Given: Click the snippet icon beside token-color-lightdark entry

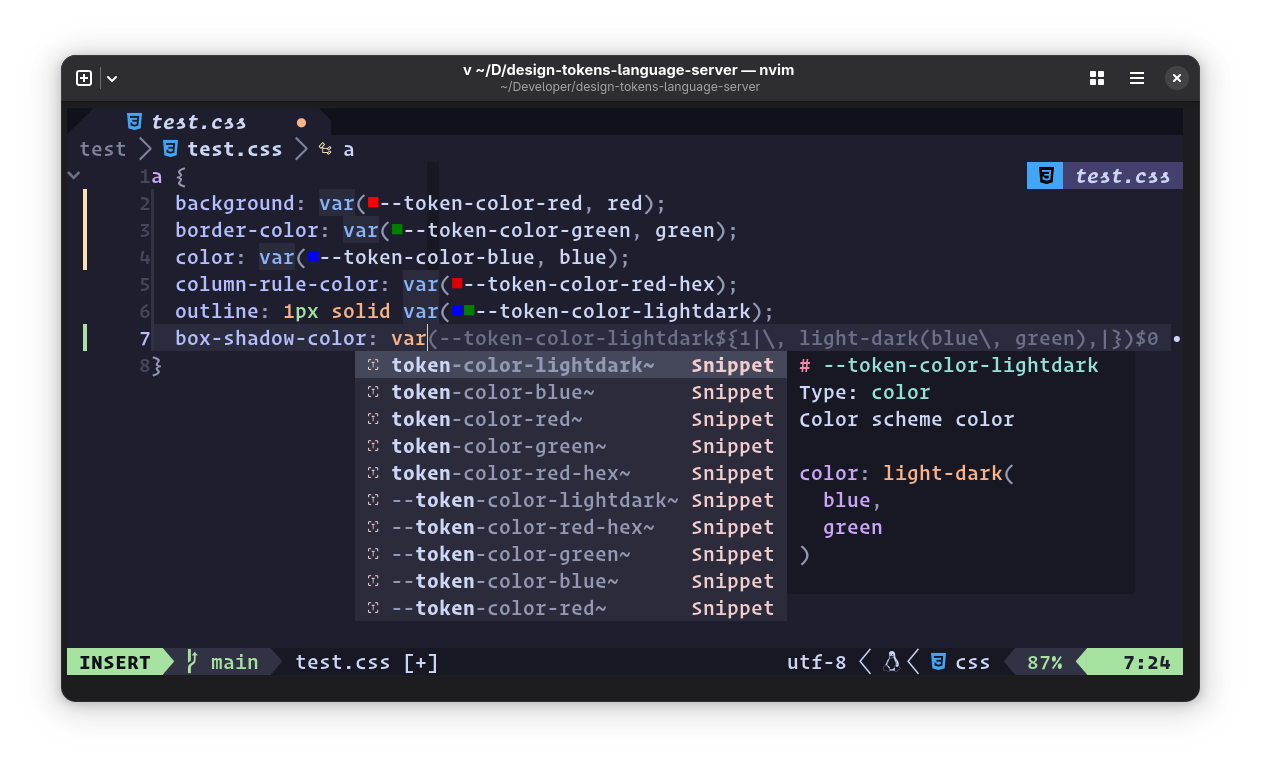Looking at the screenshot, I should click(375, 365).
